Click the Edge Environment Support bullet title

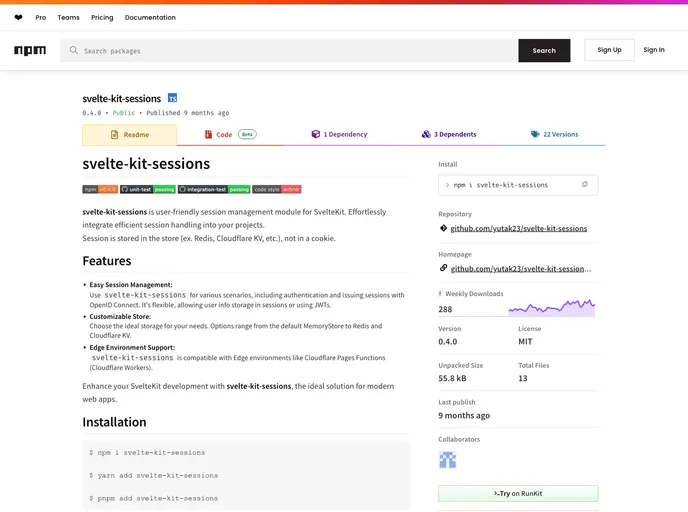click(x=132, y=347)
